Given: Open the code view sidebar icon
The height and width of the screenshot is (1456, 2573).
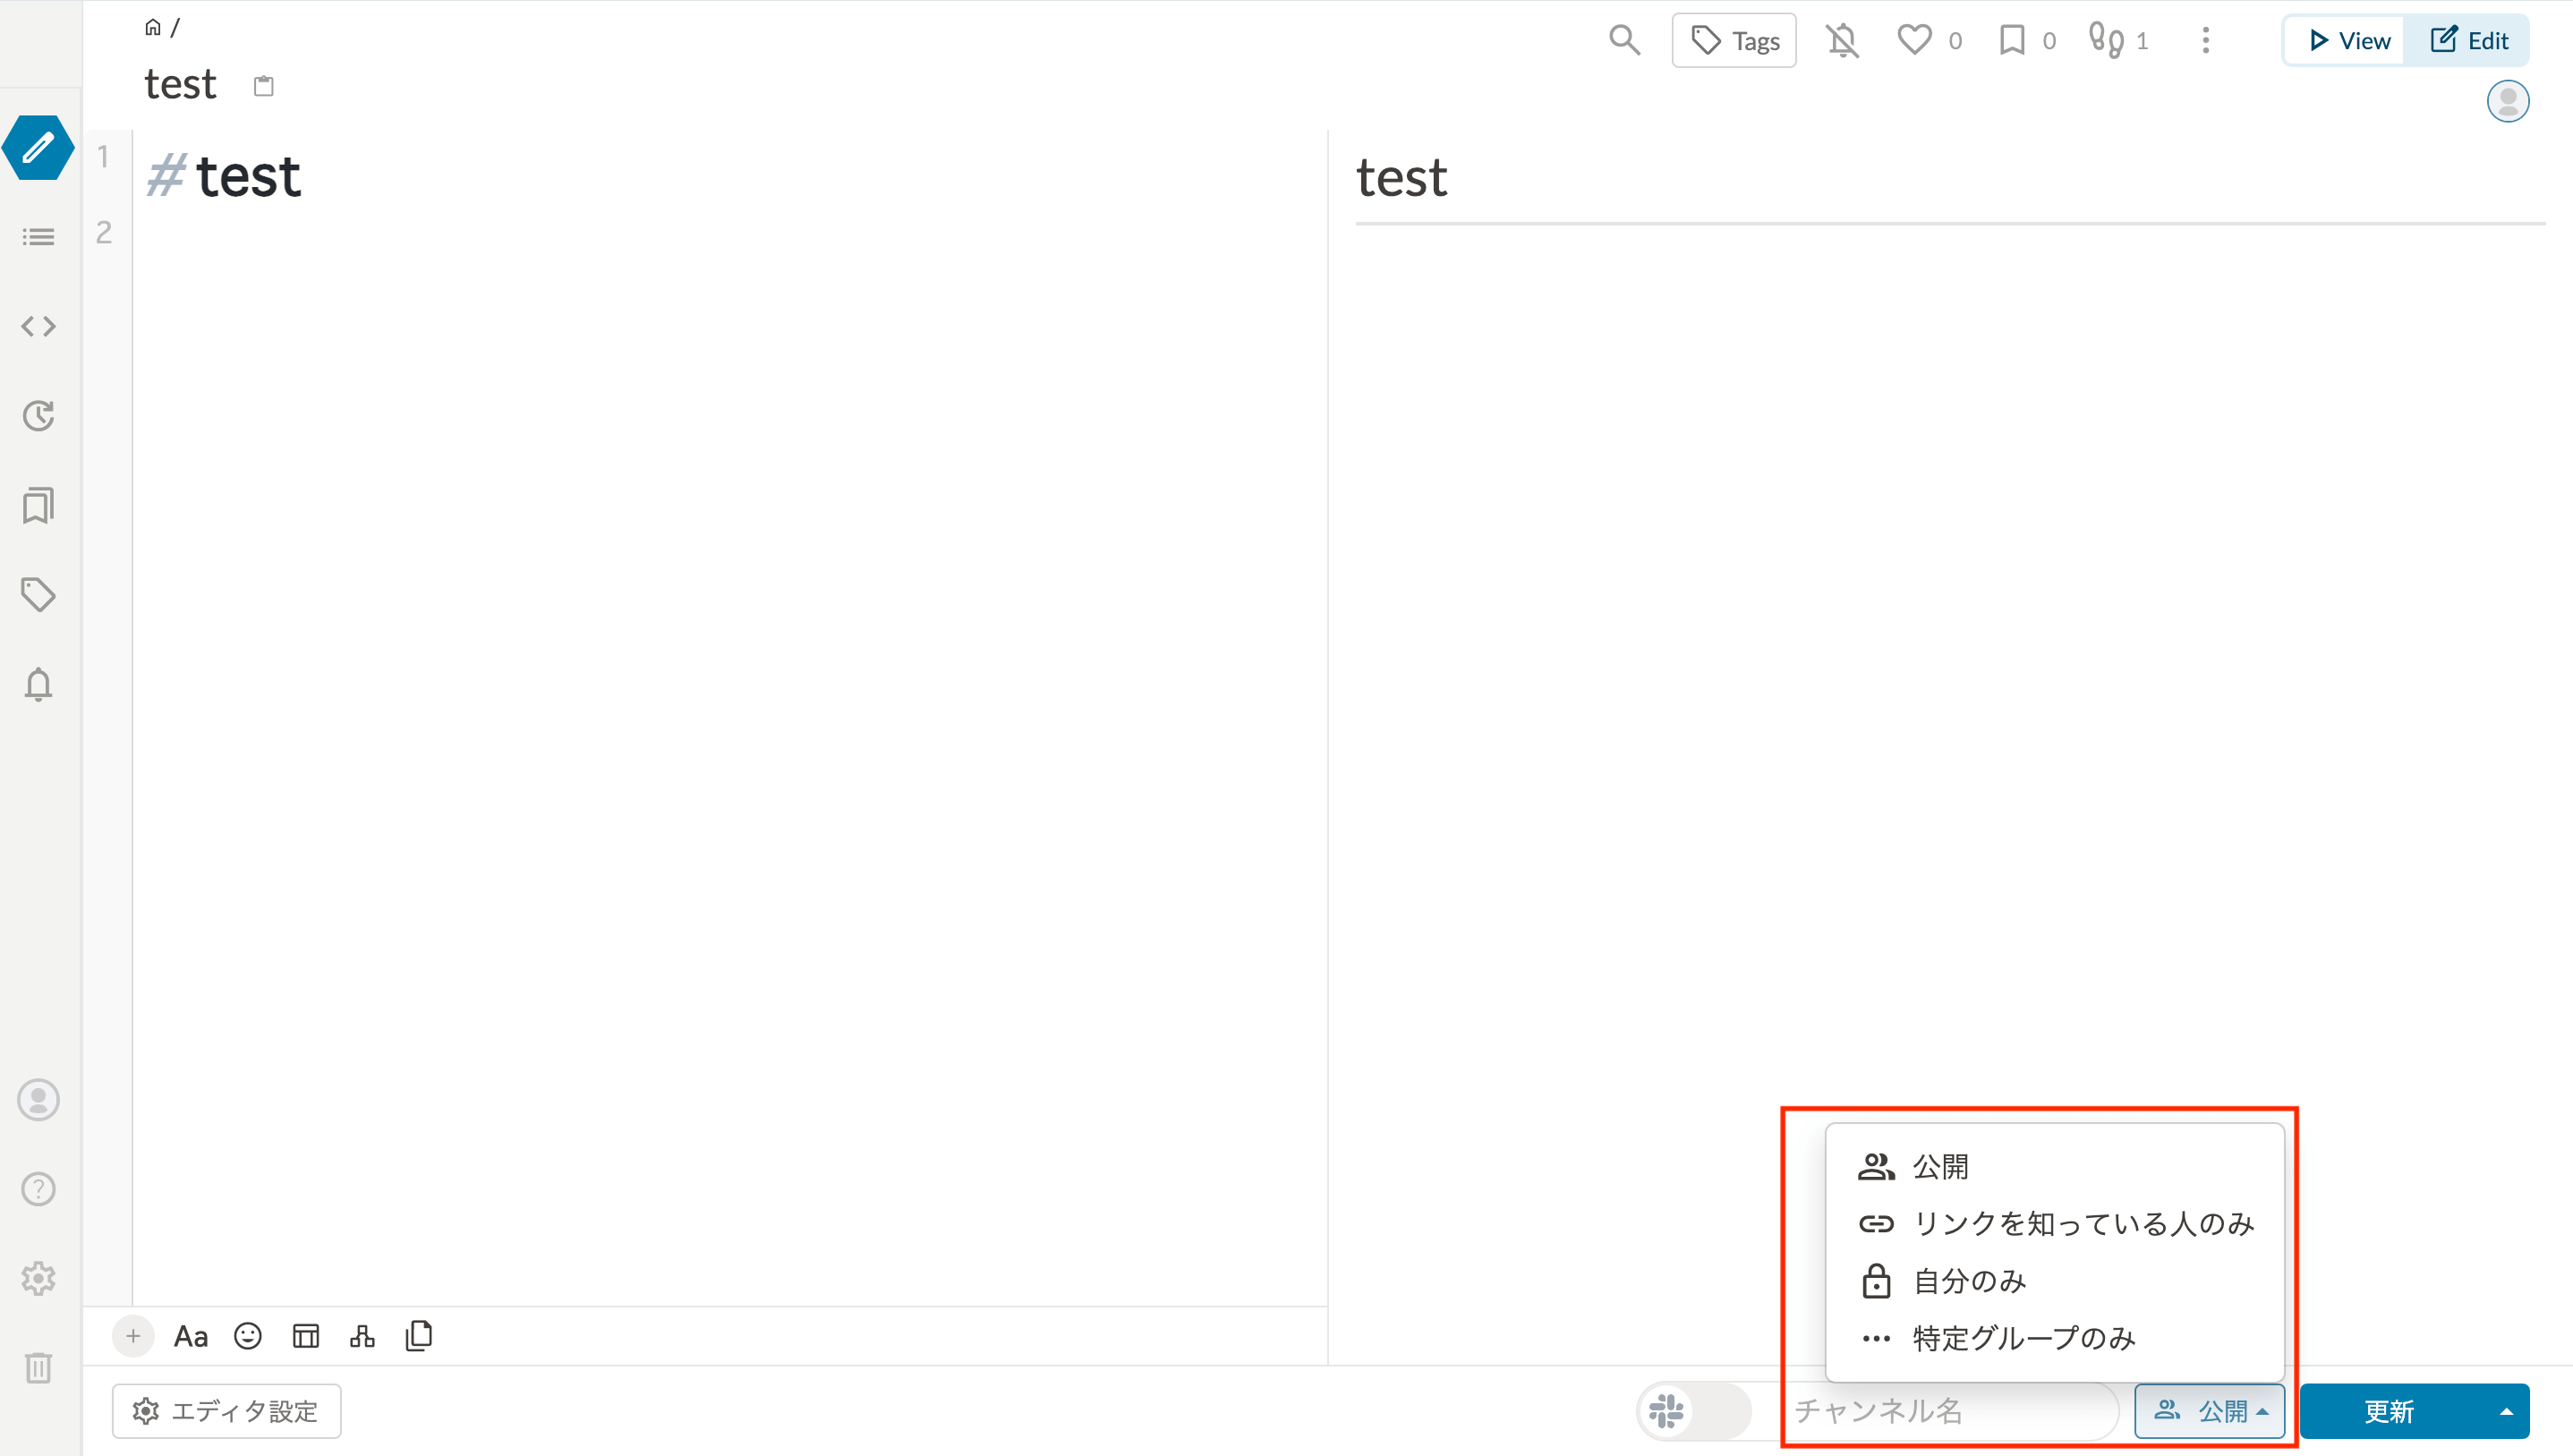Looking at the screenshot, I should point(38,325).
